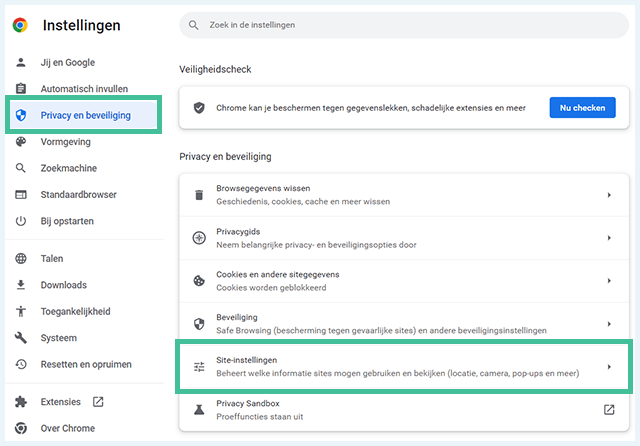Screen dimensions: 640x446
Task: Open Beveiliging Safe Browsing settings
Action: click(x=404, y=324)
